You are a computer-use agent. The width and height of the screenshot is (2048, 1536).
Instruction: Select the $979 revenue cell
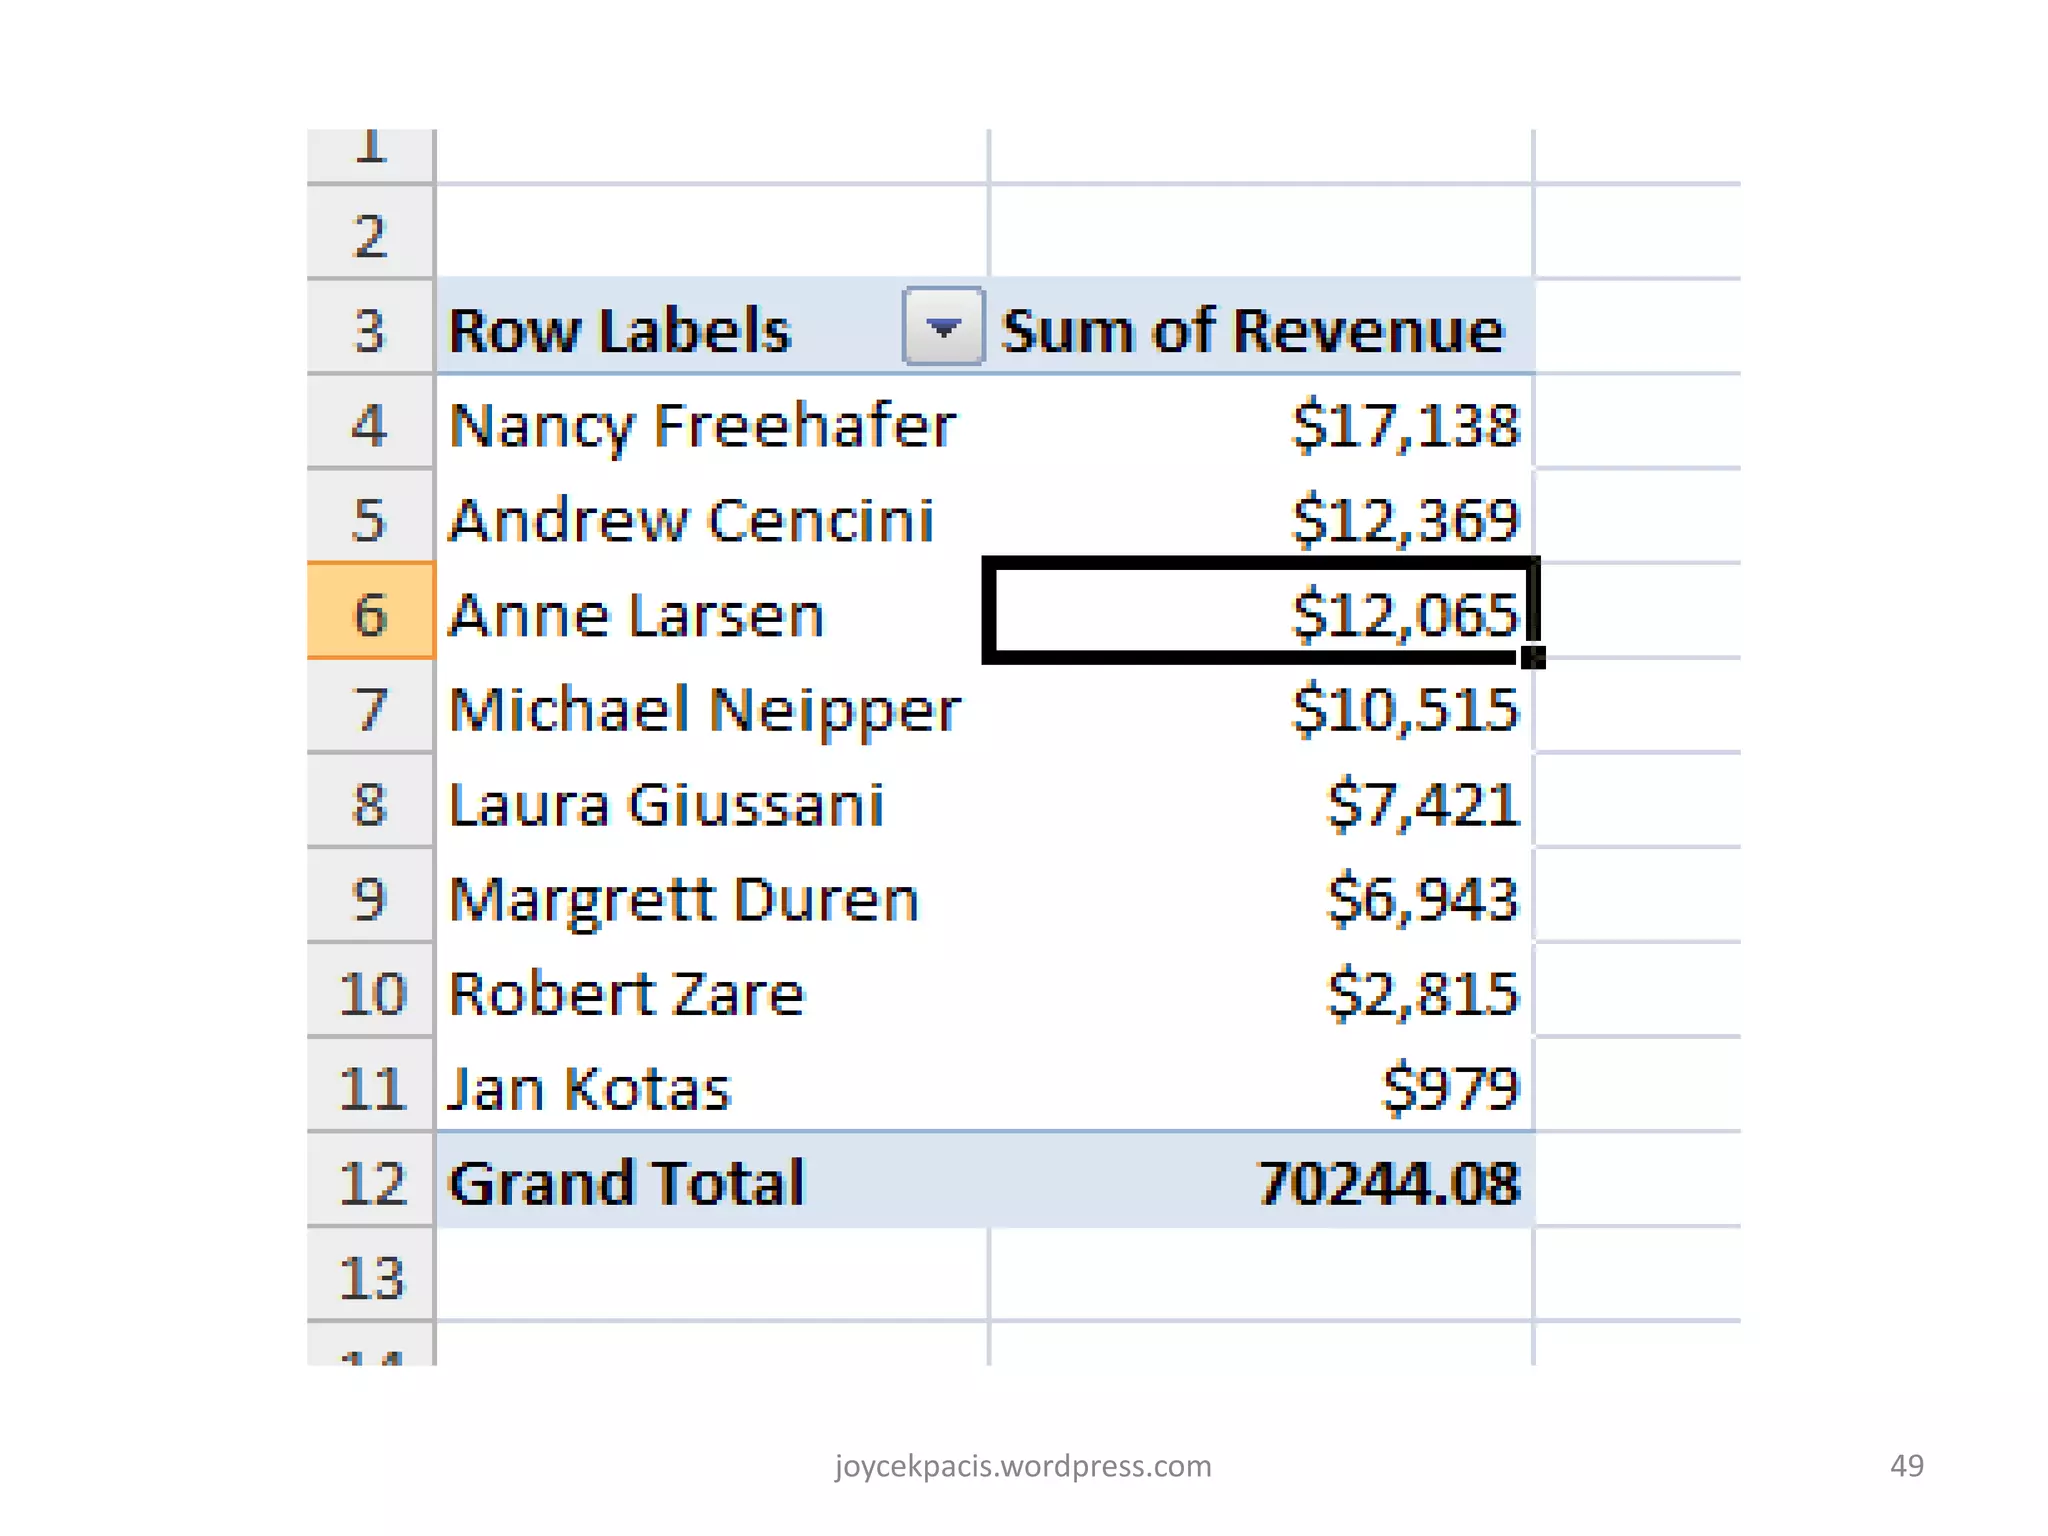1449,1088
